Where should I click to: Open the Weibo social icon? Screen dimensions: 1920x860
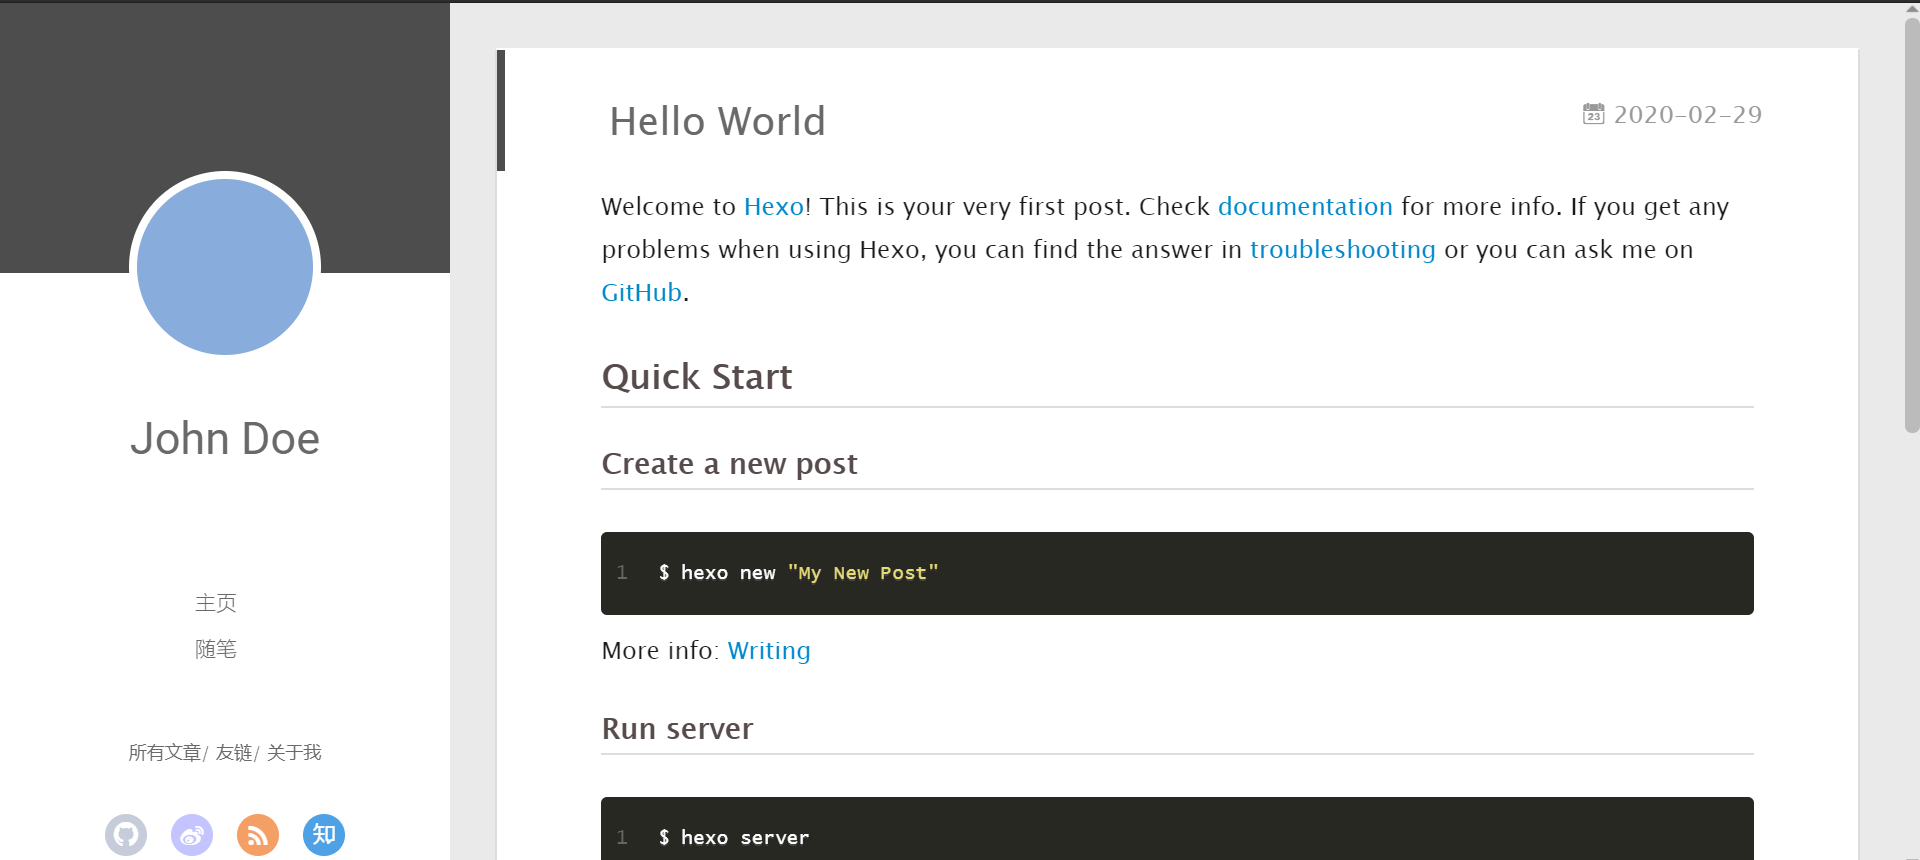click(x=192, y=835)
